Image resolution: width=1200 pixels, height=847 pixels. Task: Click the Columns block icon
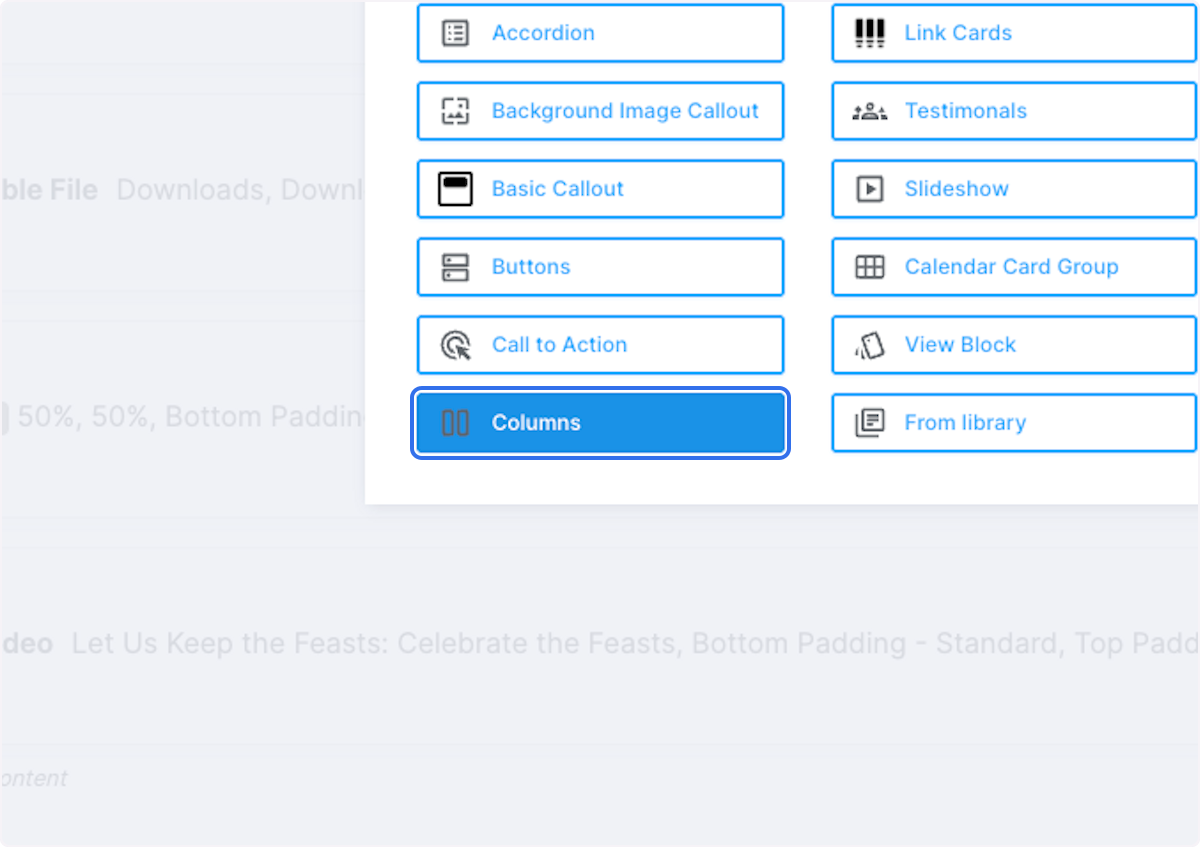(457, 422)
